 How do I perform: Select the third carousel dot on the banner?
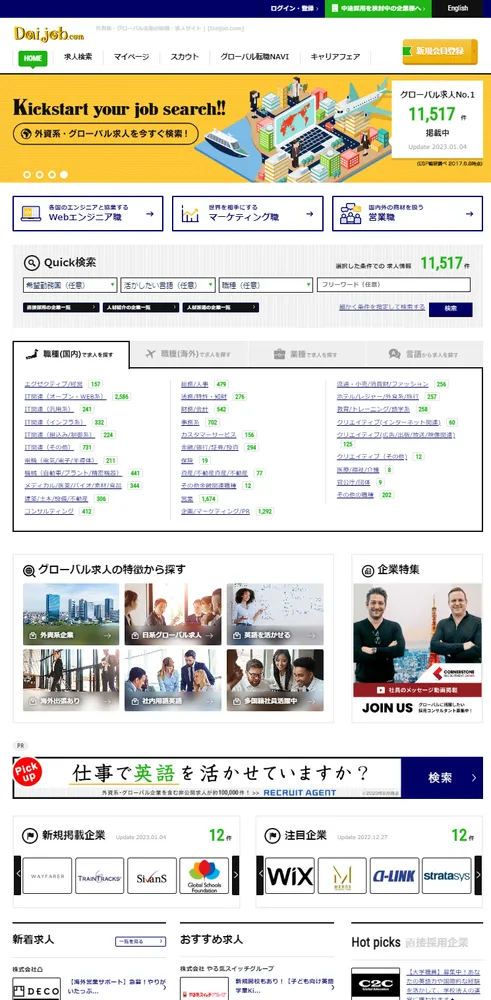52,174
